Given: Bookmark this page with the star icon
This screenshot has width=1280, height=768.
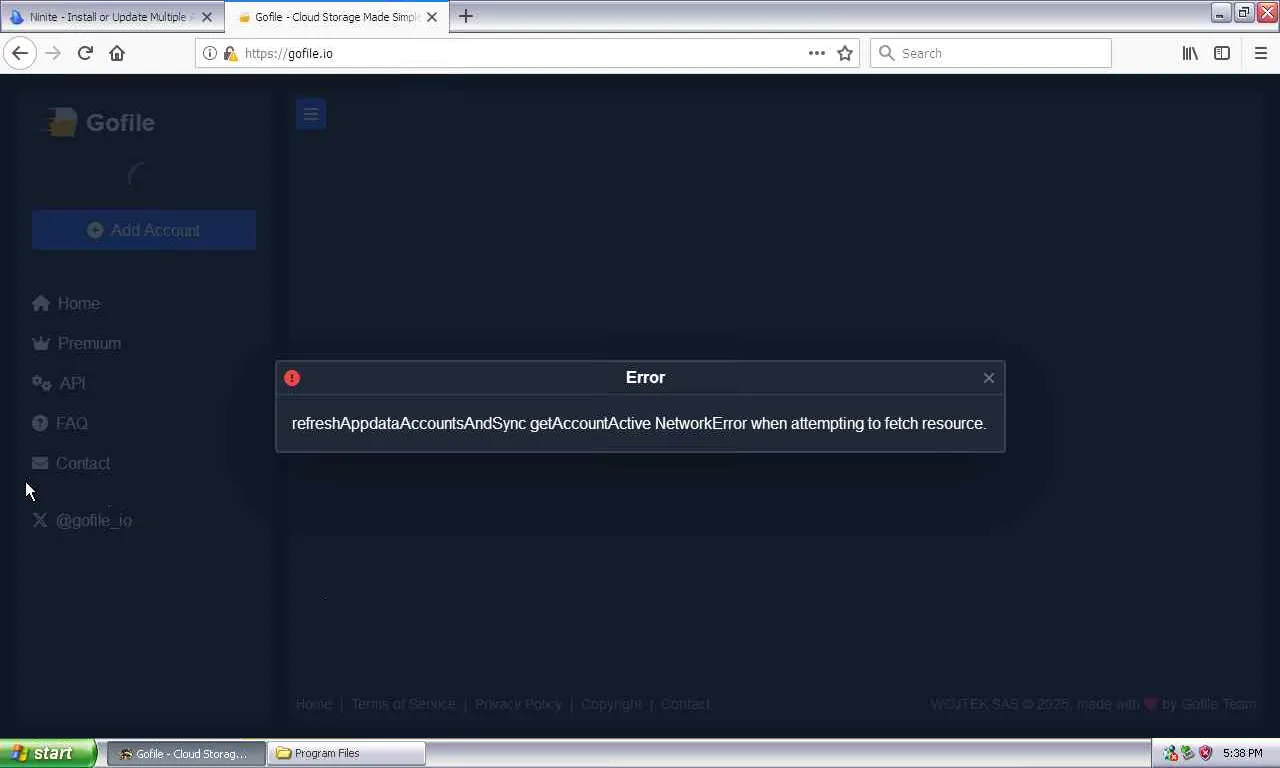Looking at the screenshot, I should coord(845,53).
